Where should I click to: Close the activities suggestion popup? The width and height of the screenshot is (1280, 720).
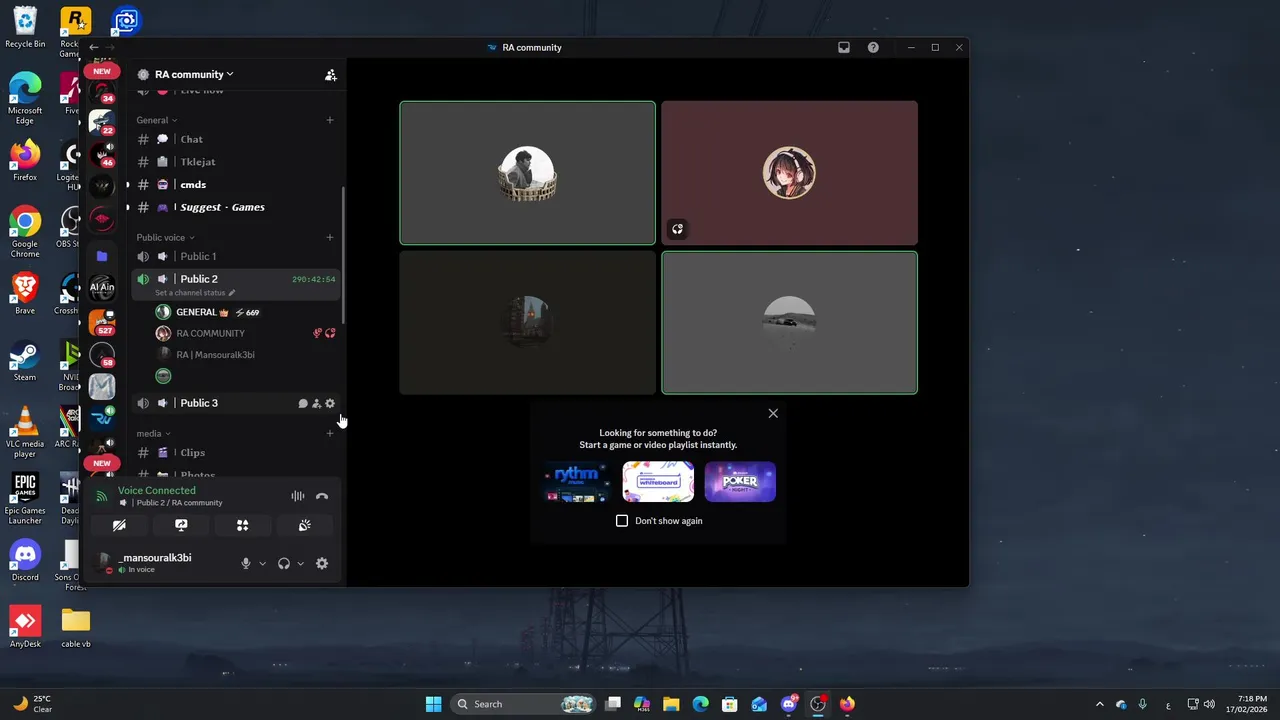coord(773,413)
